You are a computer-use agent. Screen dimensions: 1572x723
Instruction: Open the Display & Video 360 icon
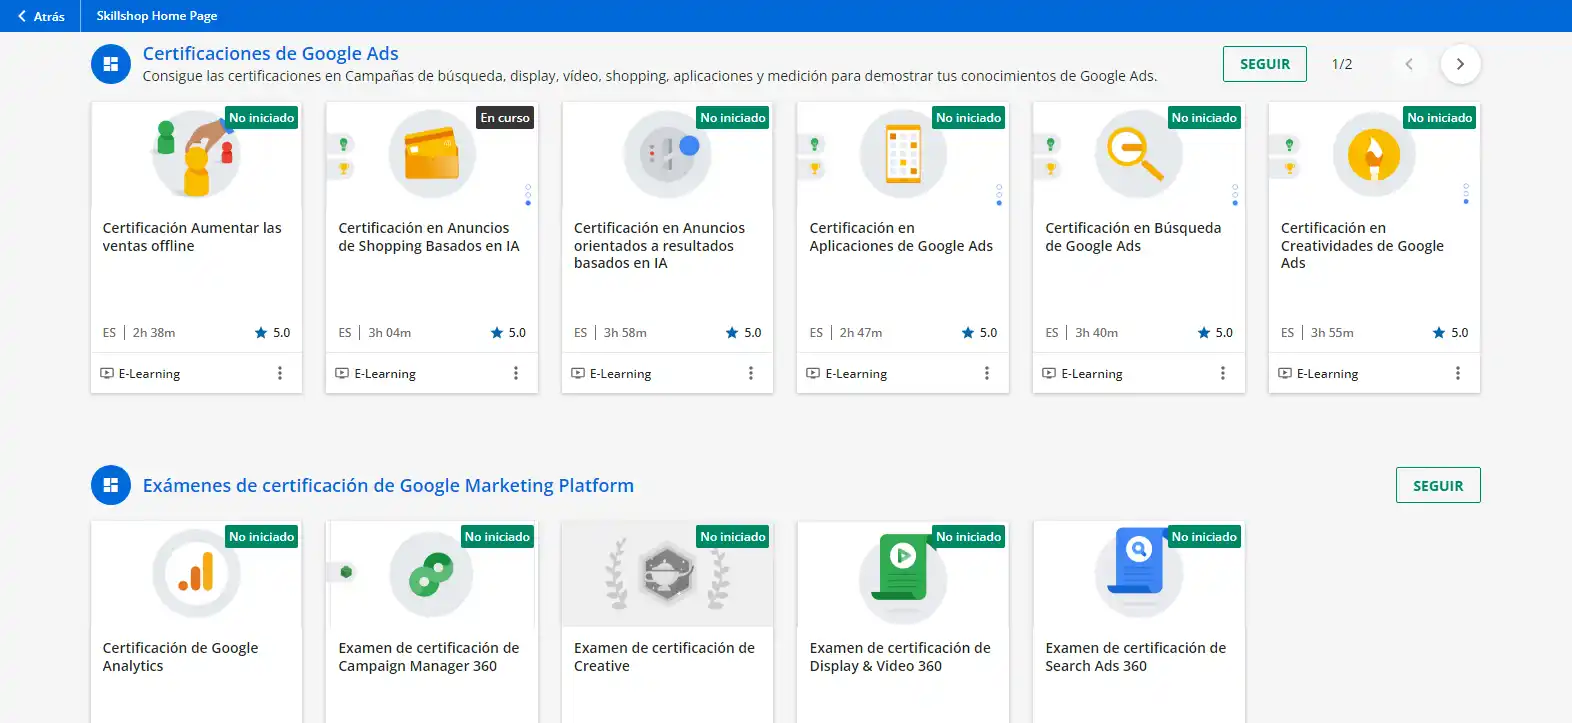pyautogui.click(x=903, y=573)
